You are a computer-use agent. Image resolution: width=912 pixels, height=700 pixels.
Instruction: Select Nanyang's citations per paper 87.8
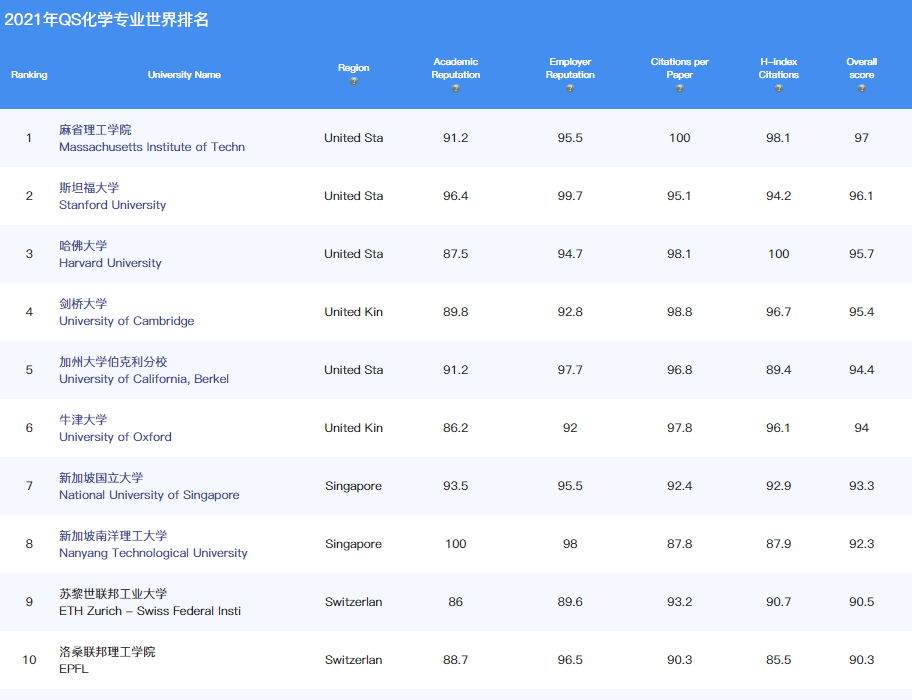pyautogui.click(x=679, y=544)
